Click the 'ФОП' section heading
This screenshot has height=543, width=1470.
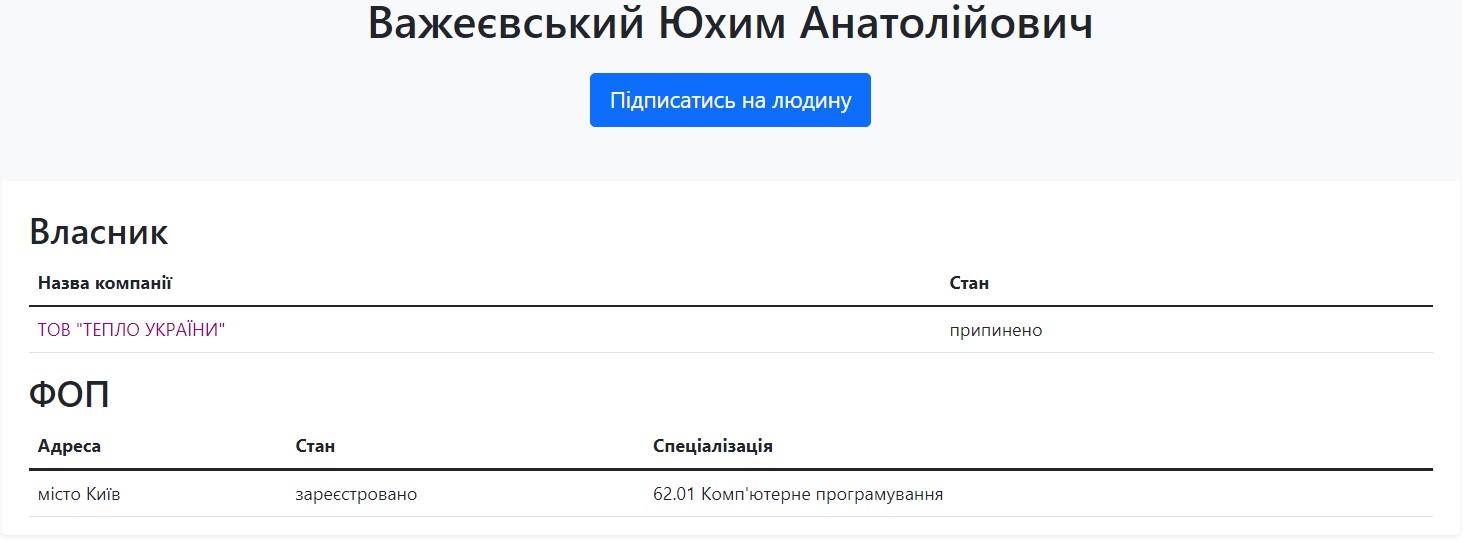pos(69,396)
